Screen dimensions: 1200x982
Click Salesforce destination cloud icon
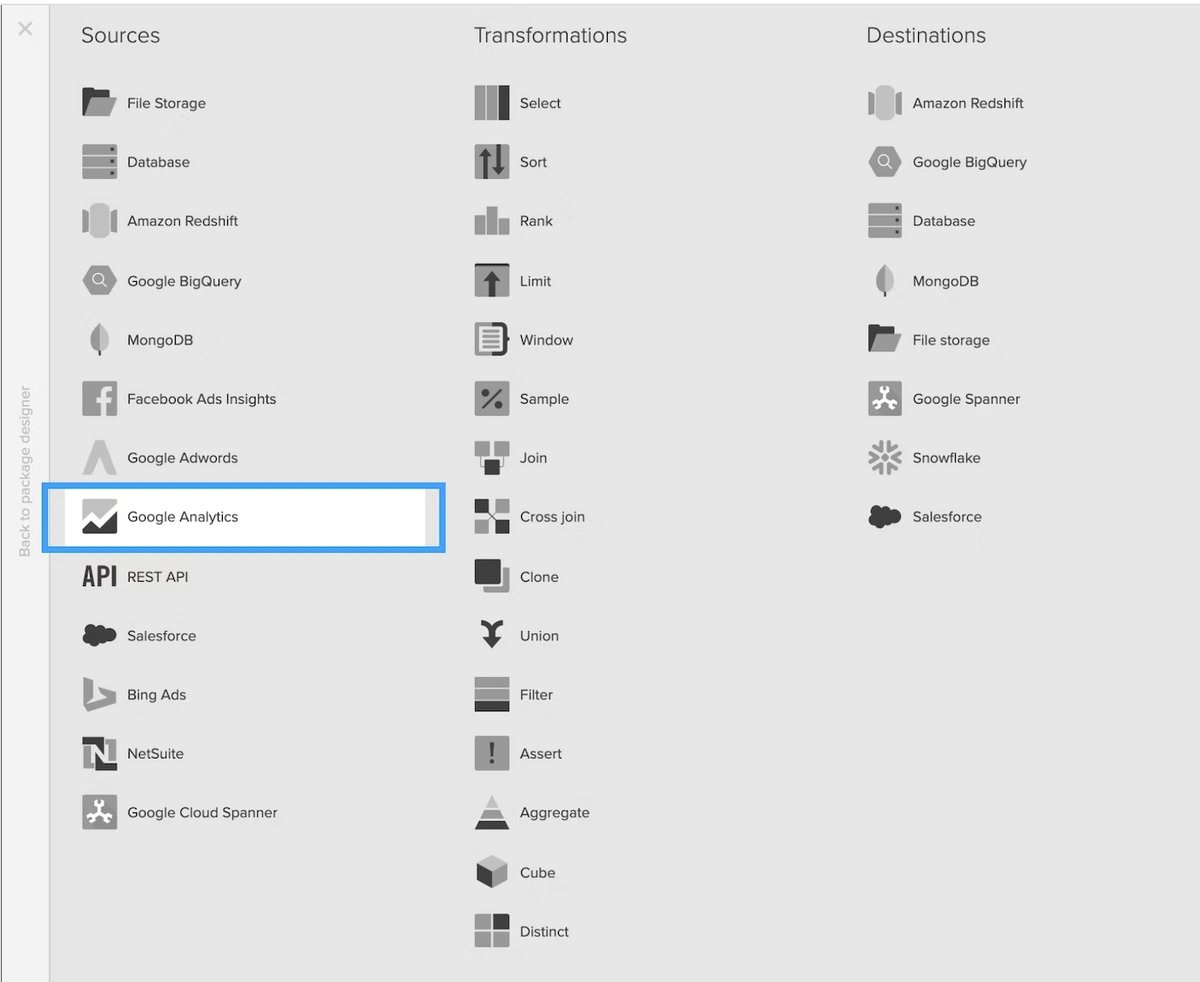coord(885,517)
